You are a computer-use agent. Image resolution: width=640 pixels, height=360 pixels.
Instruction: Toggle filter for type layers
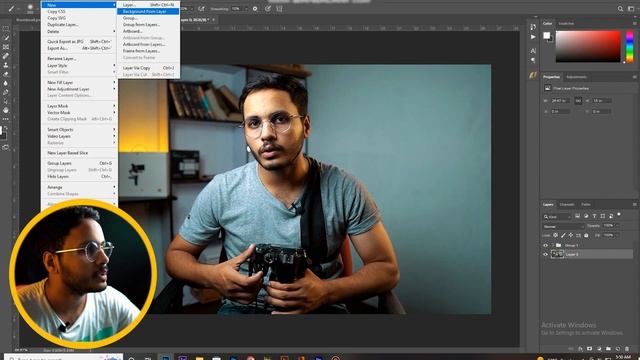594,216
